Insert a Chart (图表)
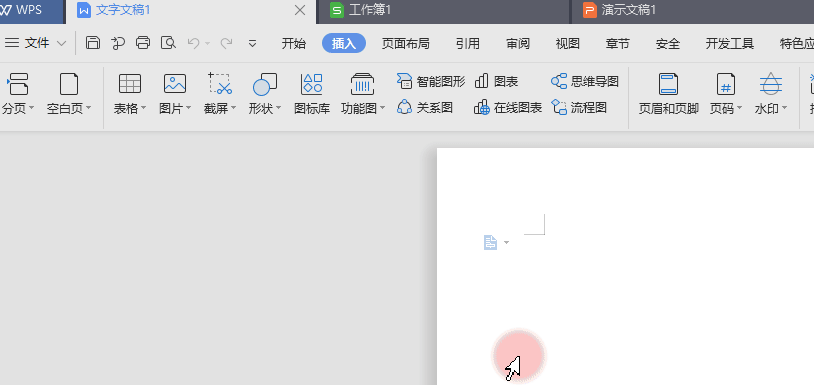Viewport: 814px width, 385px height. (497, 81)
